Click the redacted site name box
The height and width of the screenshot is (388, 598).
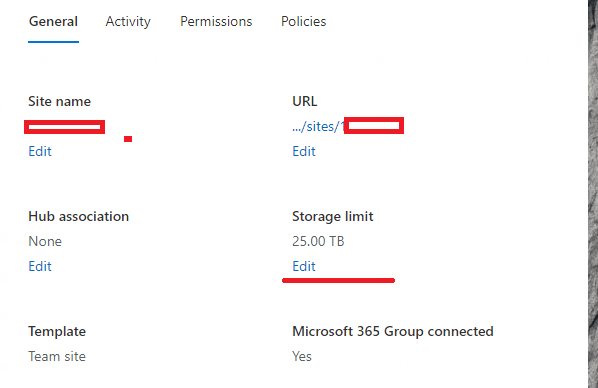click(64, 127)
